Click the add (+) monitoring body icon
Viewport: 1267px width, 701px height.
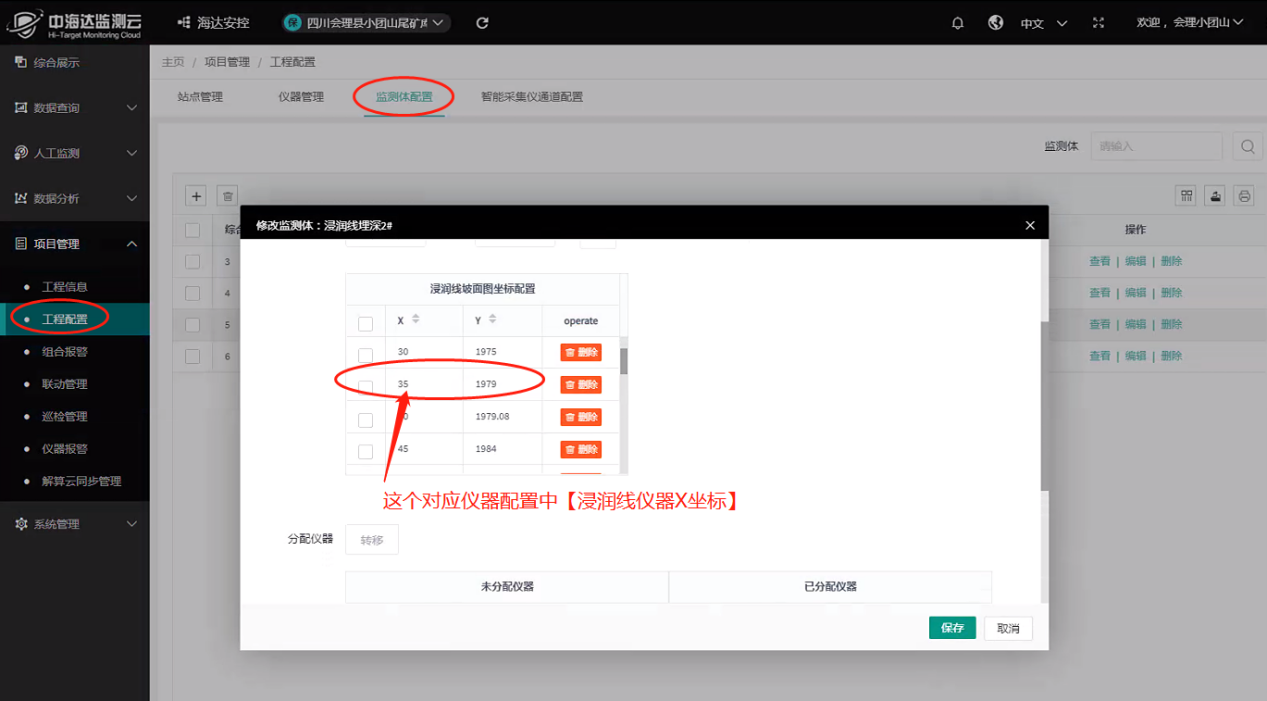click(197, 196)
